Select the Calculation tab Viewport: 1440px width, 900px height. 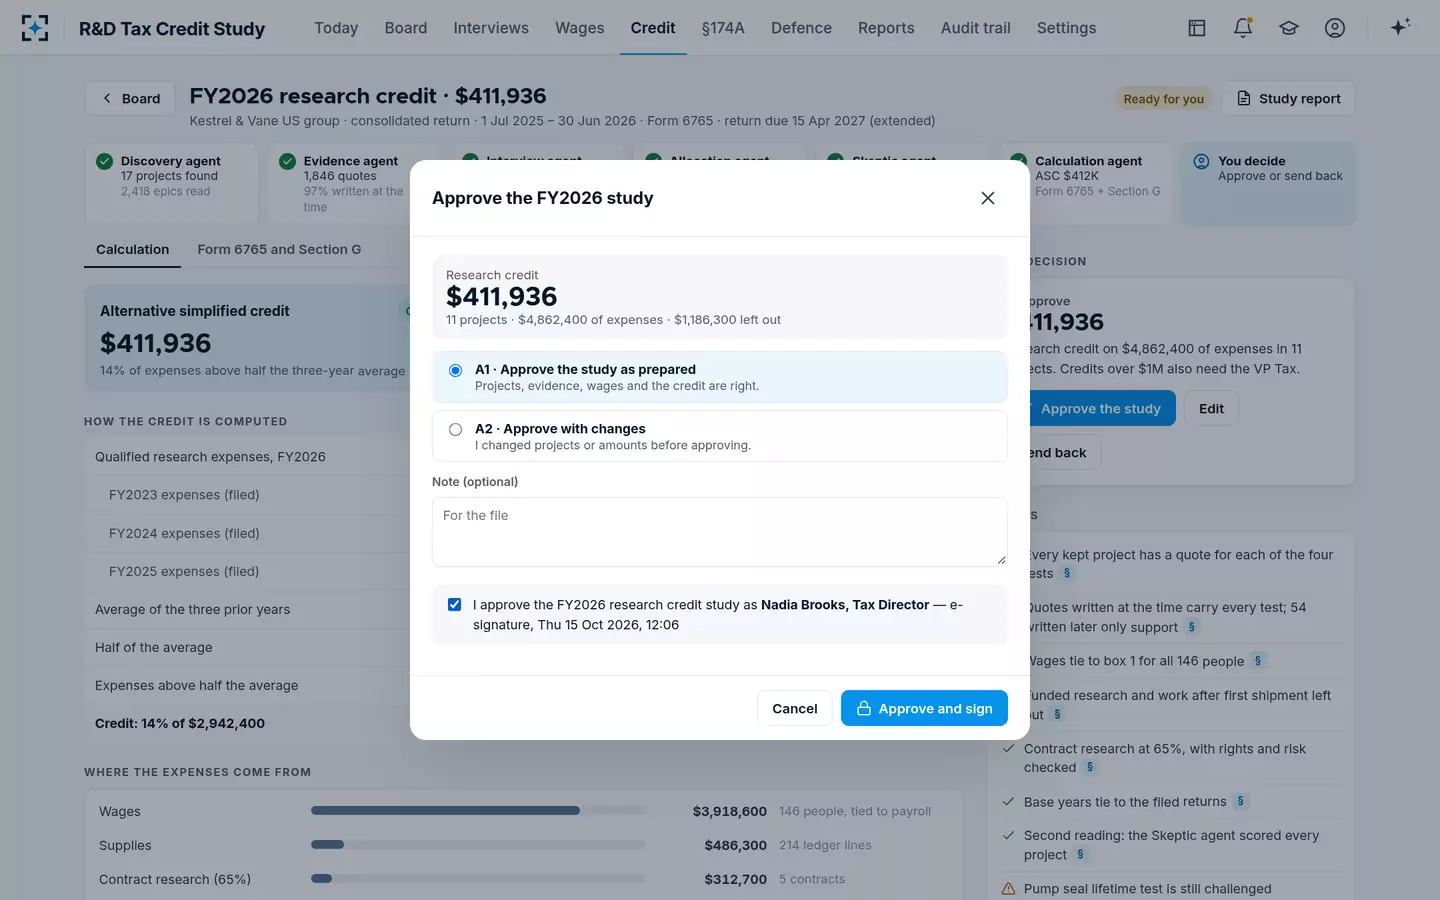coord(132,250)
